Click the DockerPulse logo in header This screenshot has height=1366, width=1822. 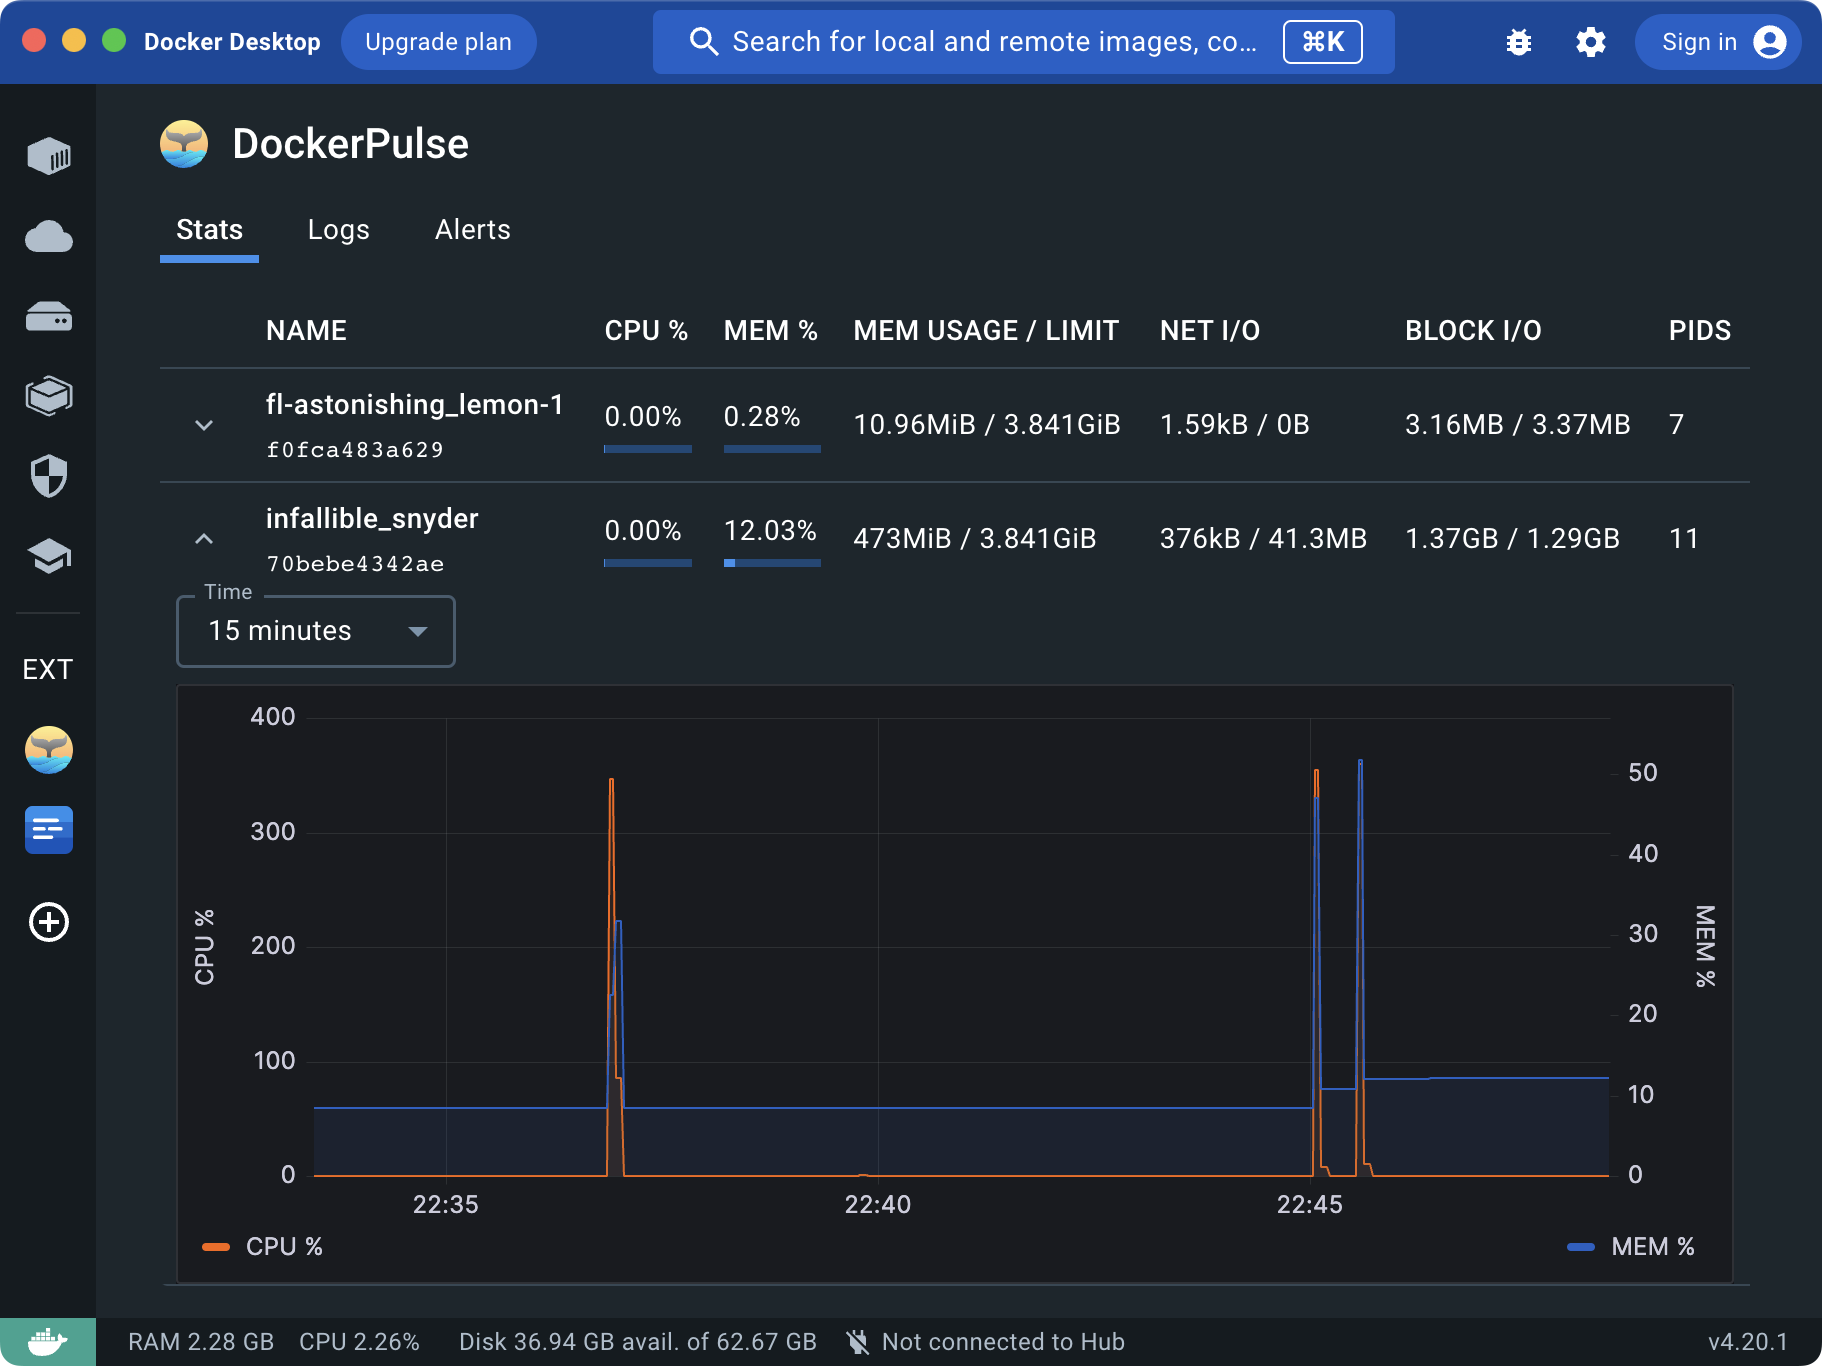tap(184, 144)
